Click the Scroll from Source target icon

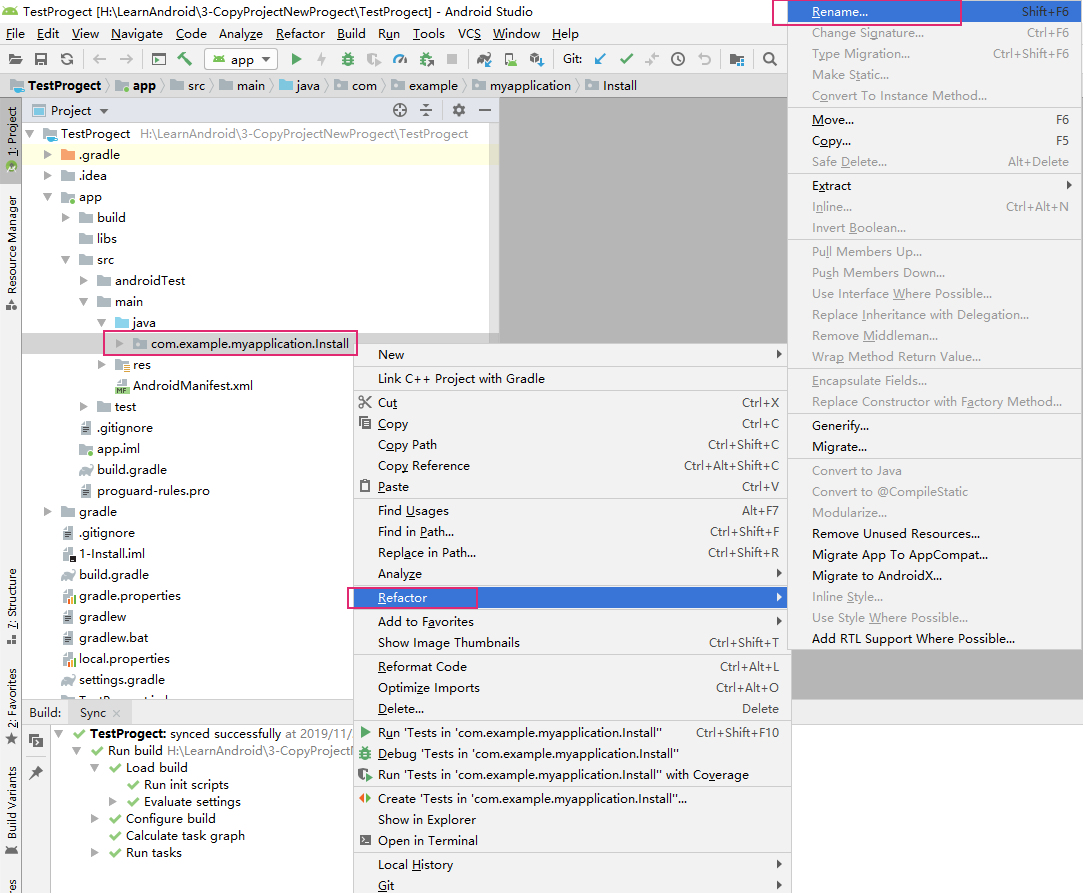tap(400, 110)
